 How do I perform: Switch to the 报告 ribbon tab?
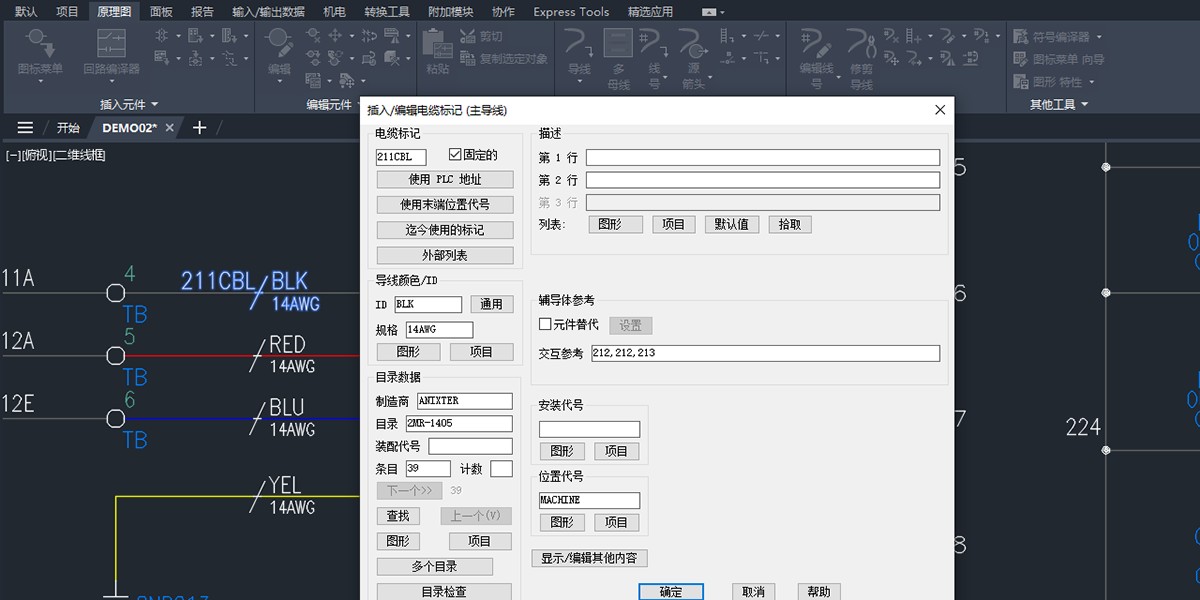click(x=202, y=11)
